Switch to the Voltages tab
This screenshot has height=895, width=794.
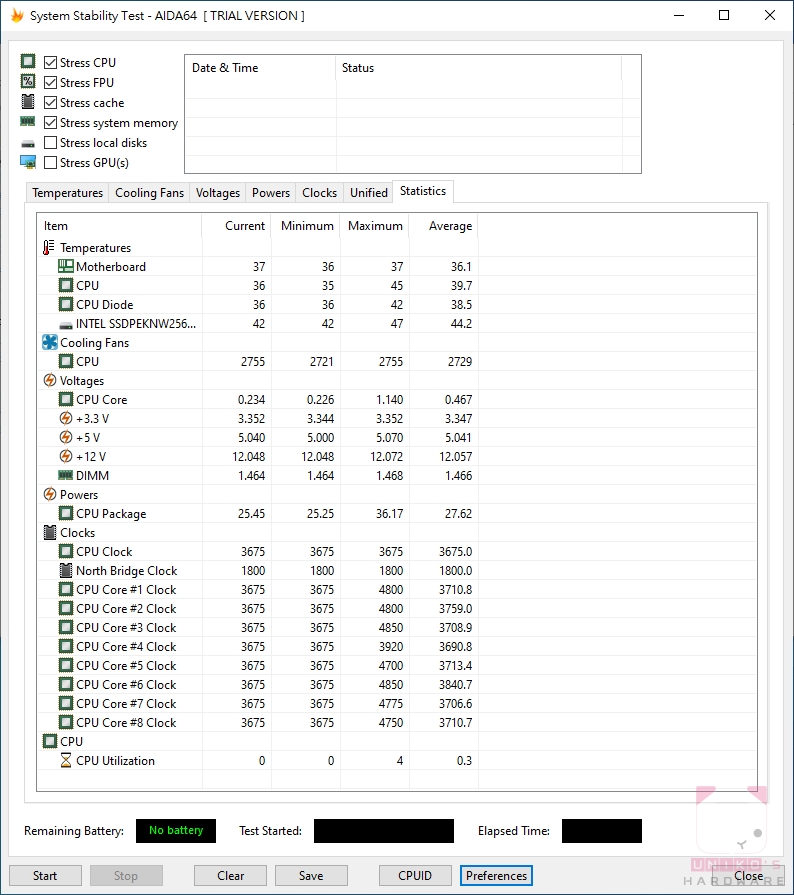(x=217, y=193)
